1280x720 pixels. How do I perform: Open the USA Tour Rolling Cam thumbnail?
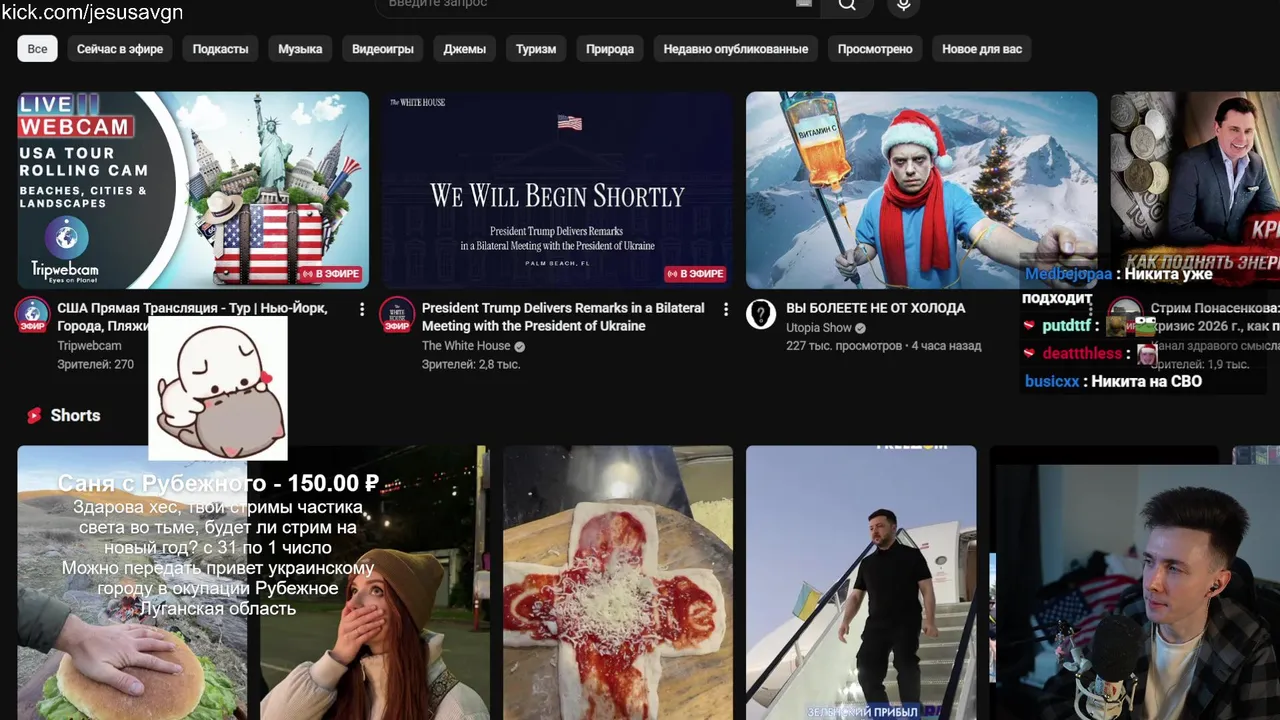[x=193, y=190]
